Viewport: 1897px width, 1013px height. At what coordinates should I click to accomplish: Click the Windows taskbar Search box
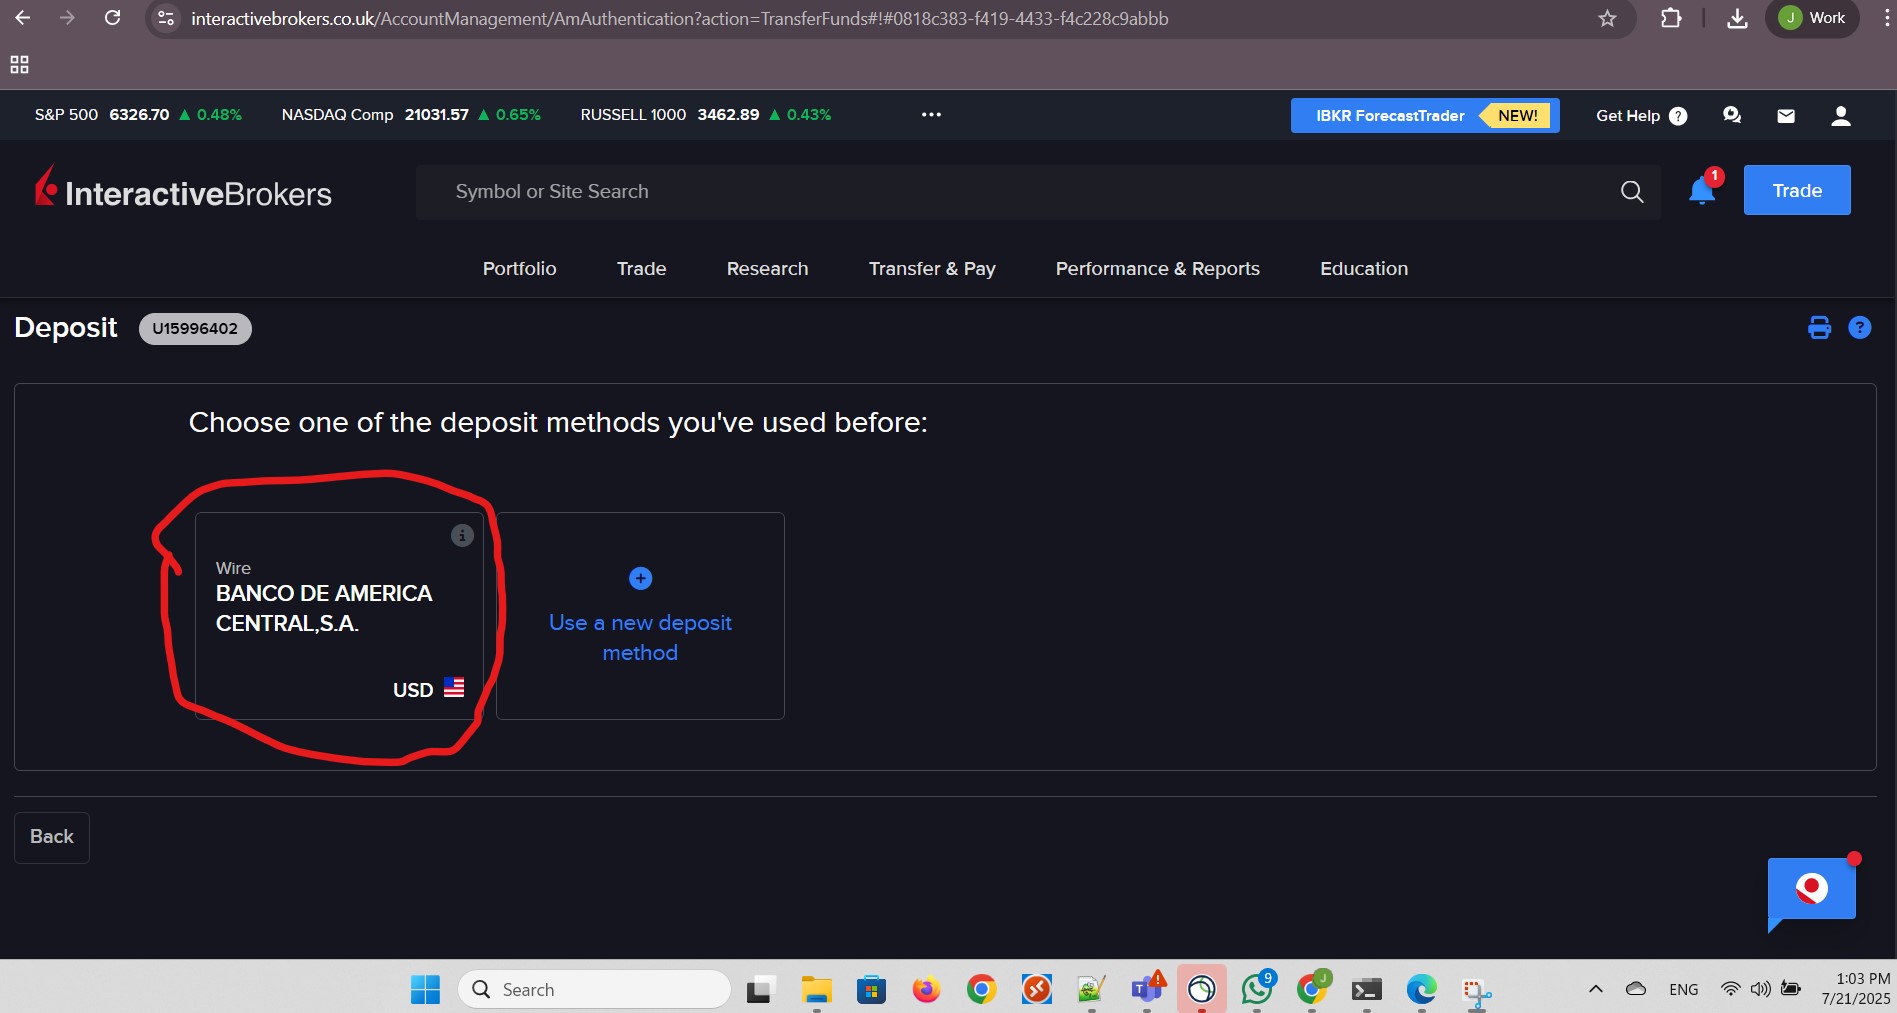pyautogui.click(x=594, y=990)
